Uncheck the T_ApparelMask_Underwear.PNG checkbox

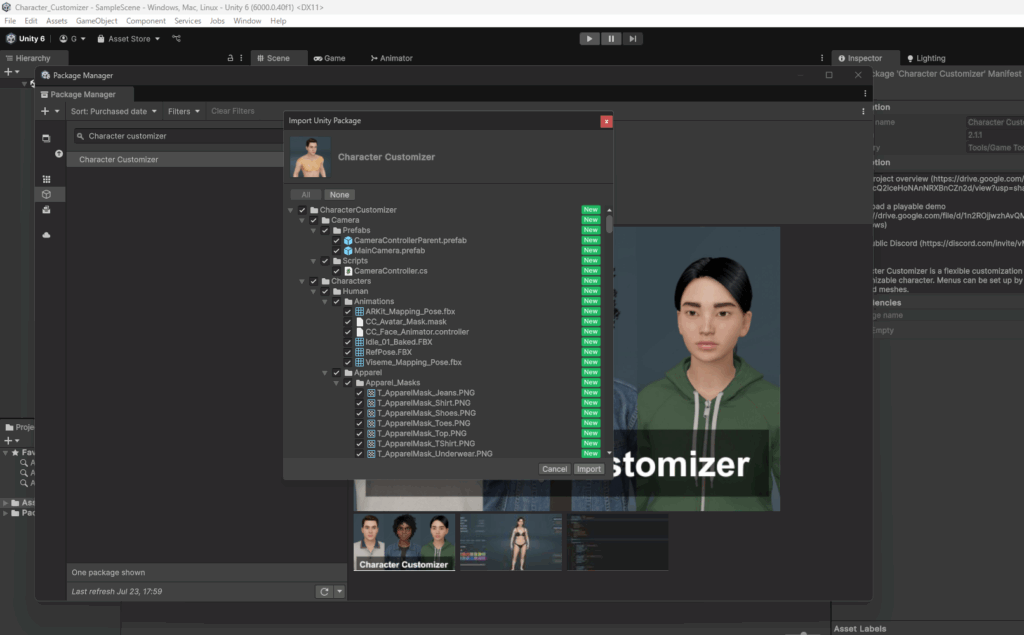[359, 453]
